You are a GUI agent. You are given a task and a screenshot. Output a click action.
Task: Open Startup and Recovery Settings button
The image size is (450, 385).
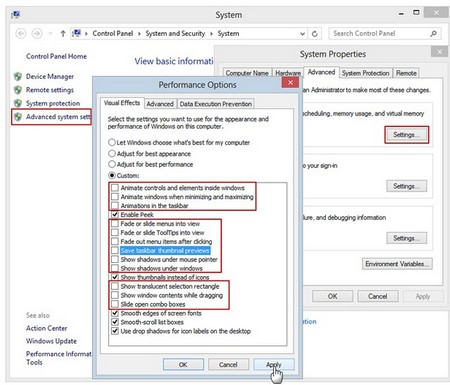click(x=406, y=238)
